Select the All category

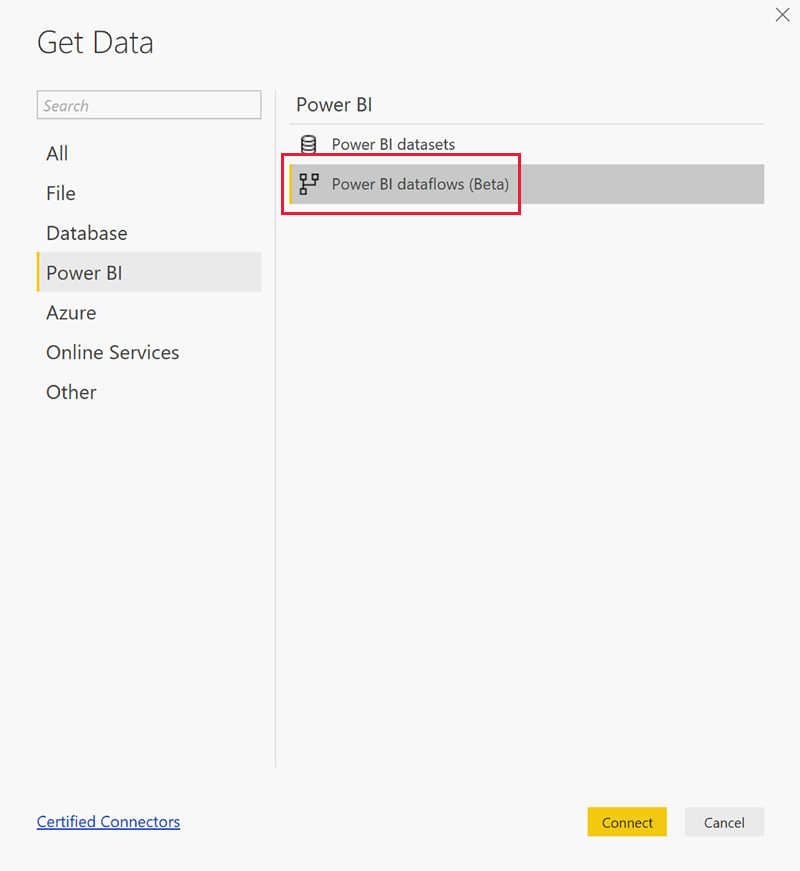149,153
